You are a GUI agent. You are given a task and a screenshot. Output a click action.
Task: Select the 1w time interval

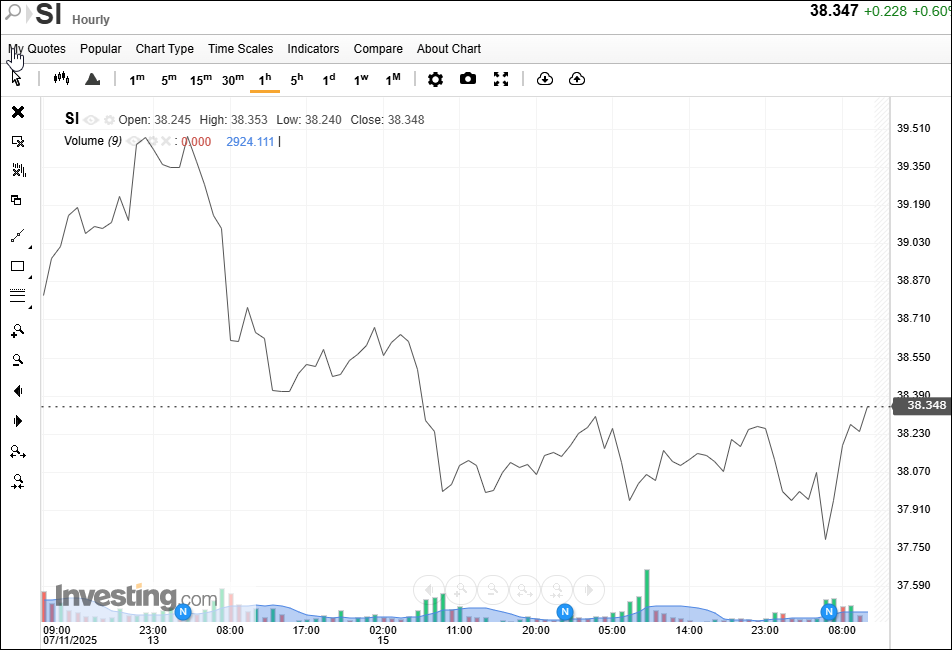[x=361, y=79]
